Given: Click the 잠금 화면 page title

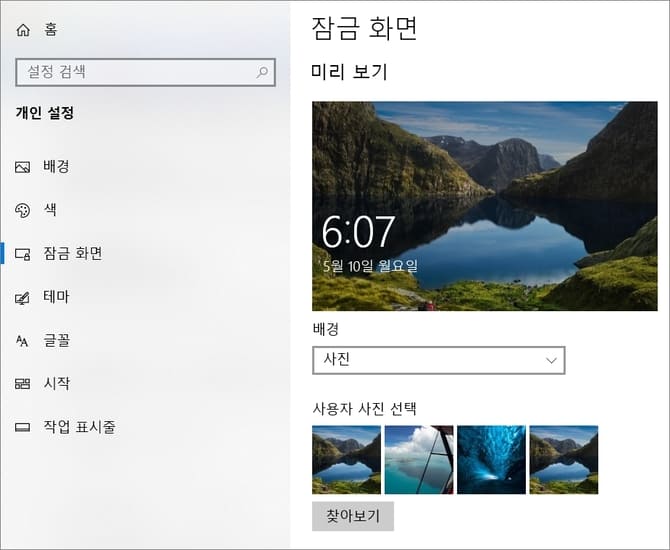Looking at the screenshot, I should click(364, 28).
